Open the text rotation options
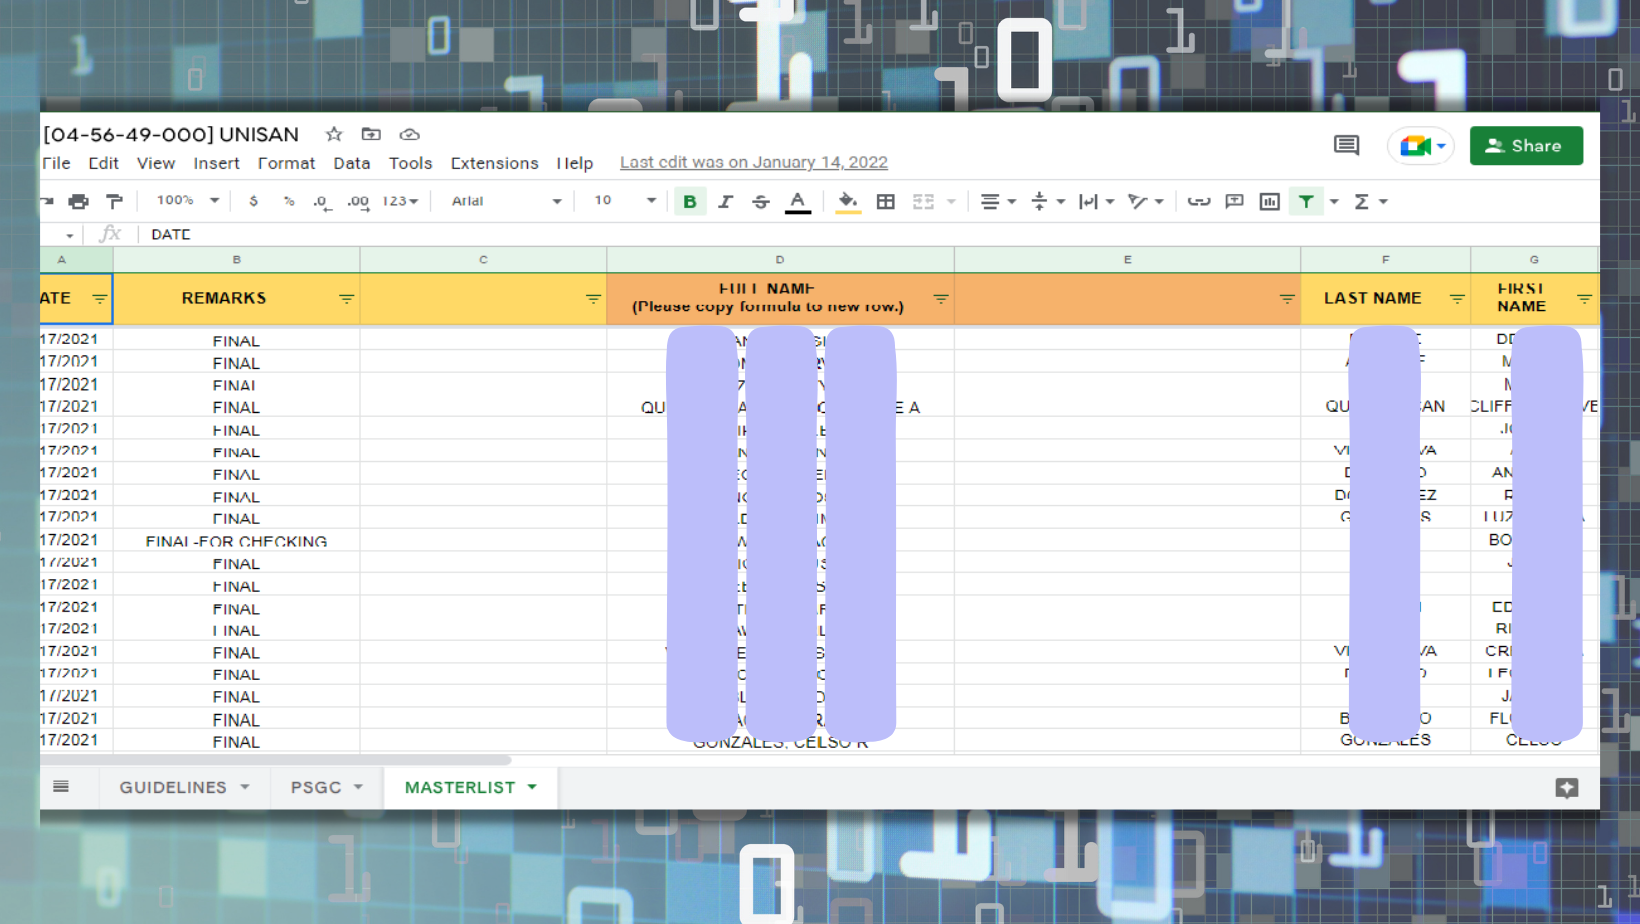This screenshot has width=1640, height=924. (x=1145, y=201)
